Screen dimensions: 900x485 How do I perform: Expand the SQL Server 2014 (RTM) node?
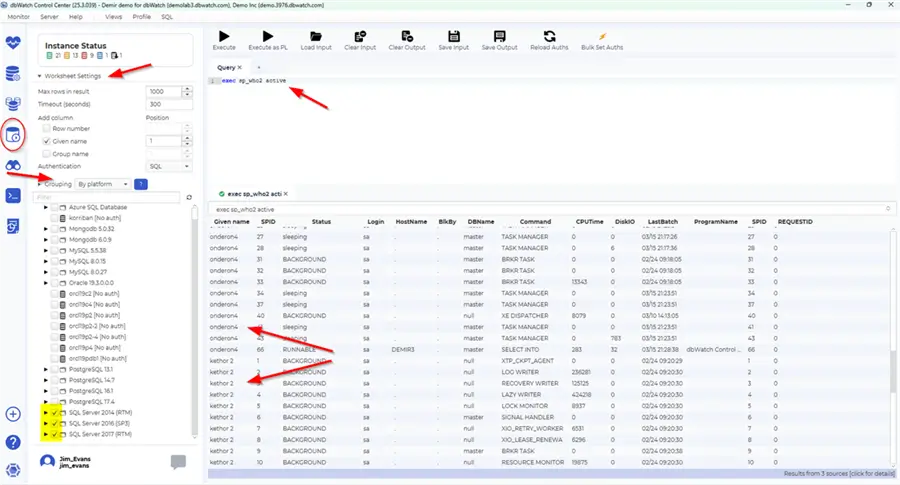pos(46,413)
